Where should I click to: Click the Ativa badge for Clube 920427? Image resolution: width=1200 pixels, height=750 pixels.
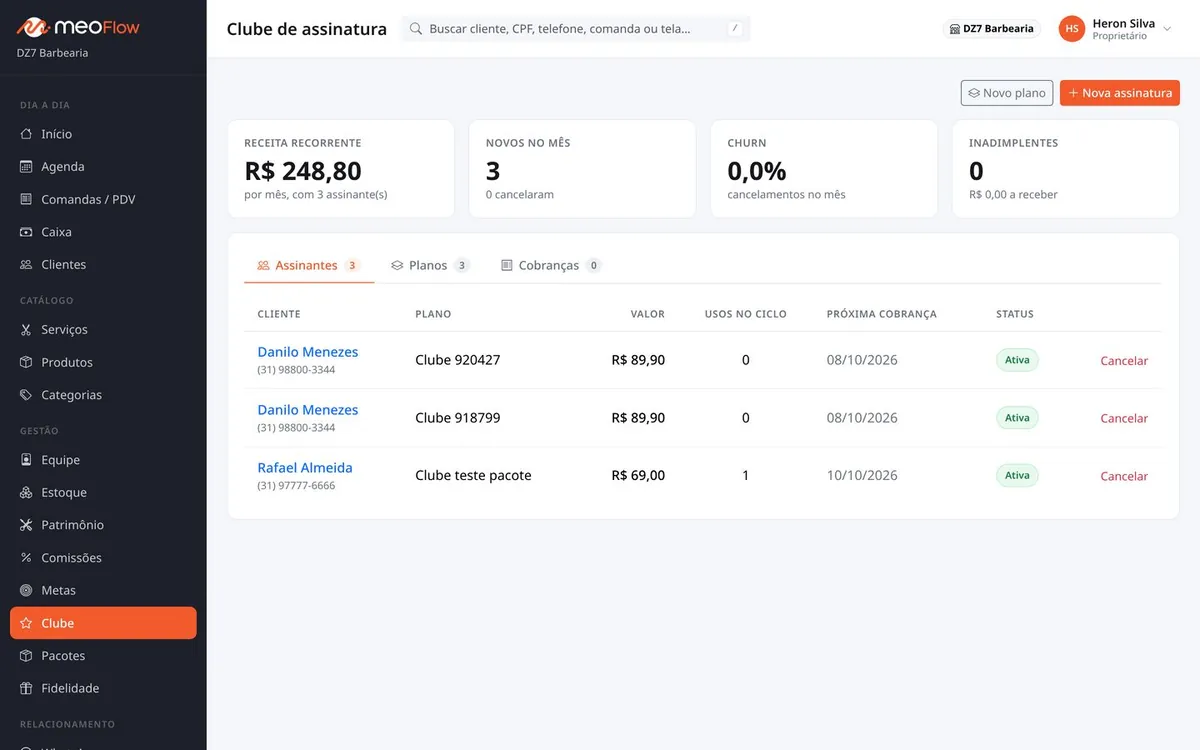point(1017,360)
